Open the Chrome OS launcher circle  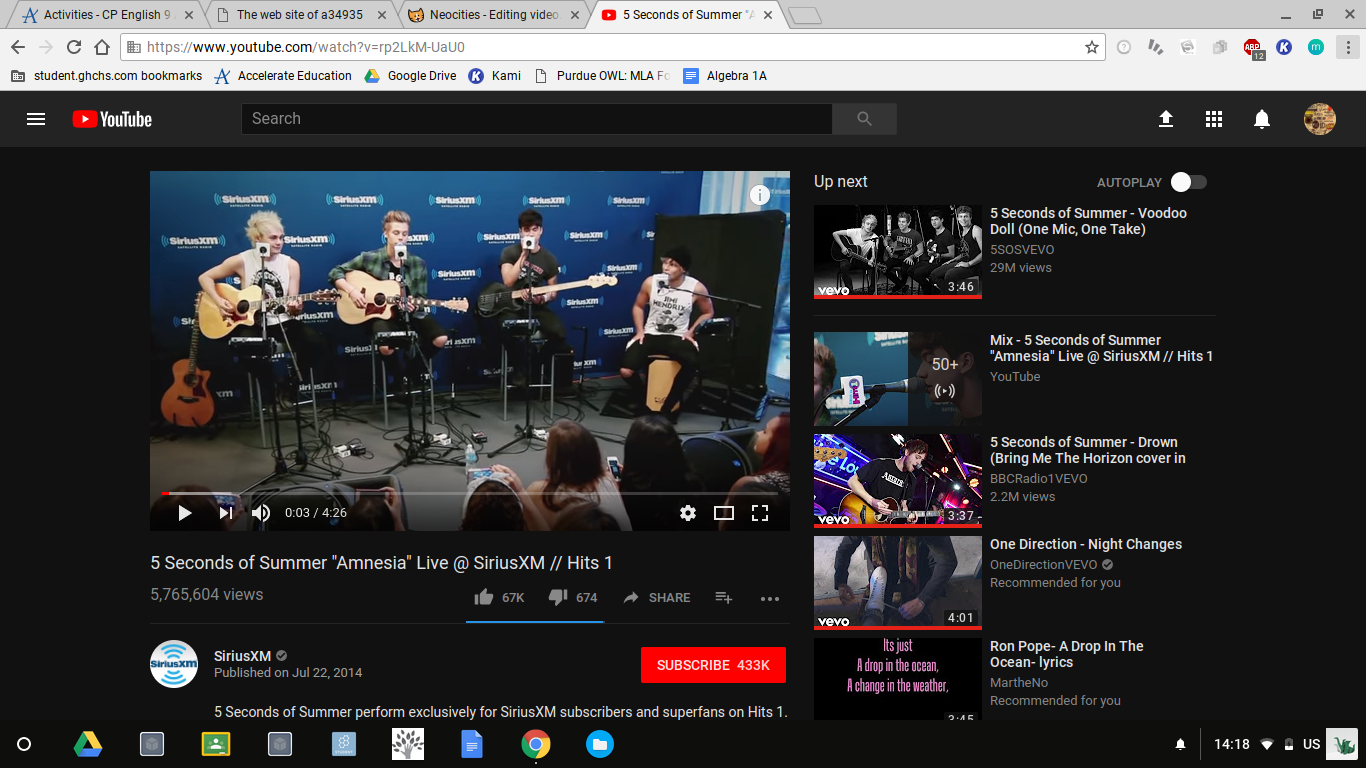pyautogui.click(x=24, y=744)
